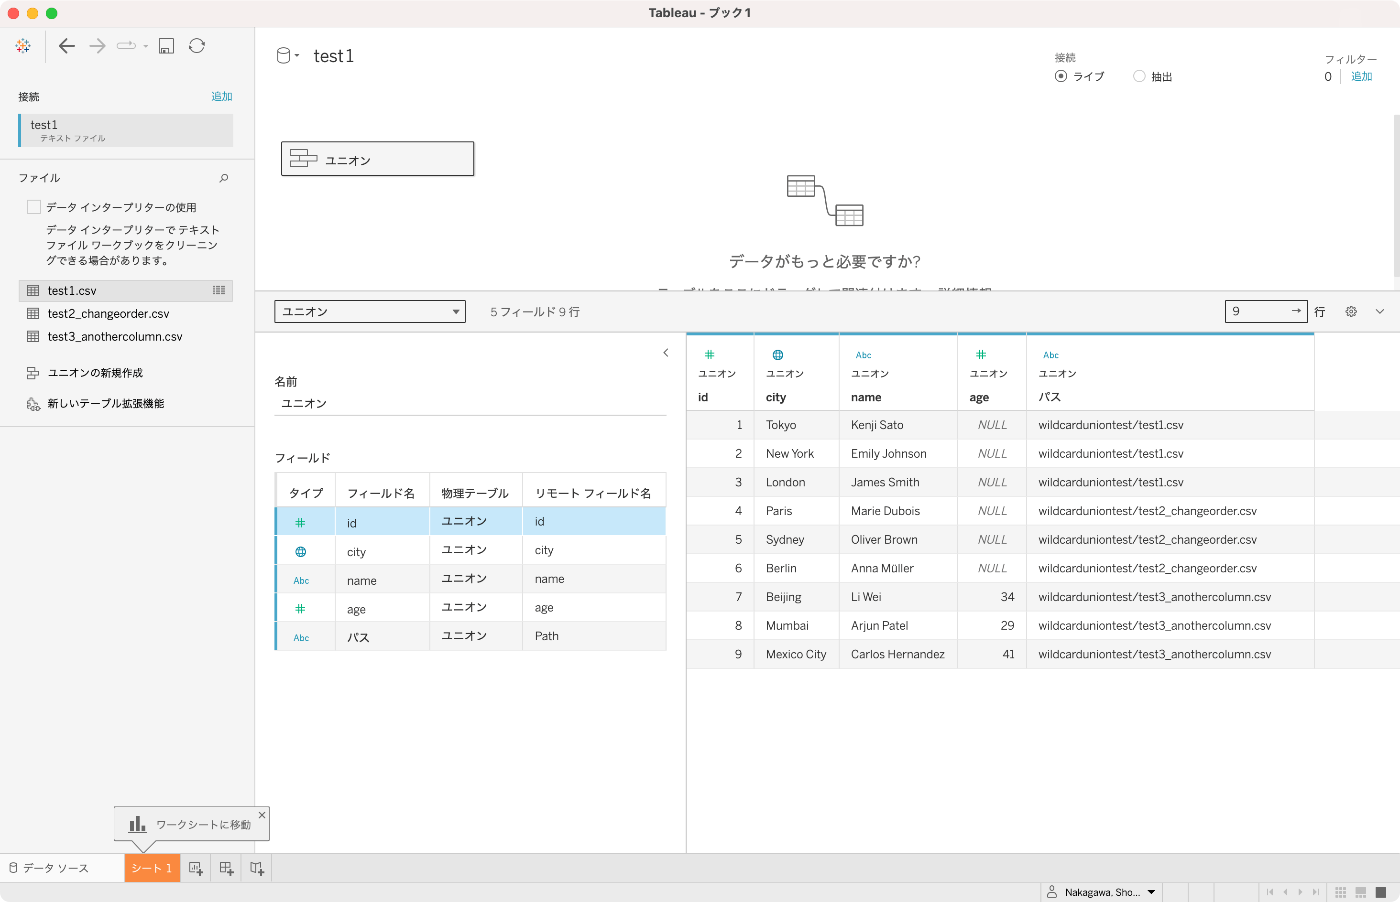Select test1.csv in the file list
The height and width of the screenshot is (902, 1400).
(126, 290)
